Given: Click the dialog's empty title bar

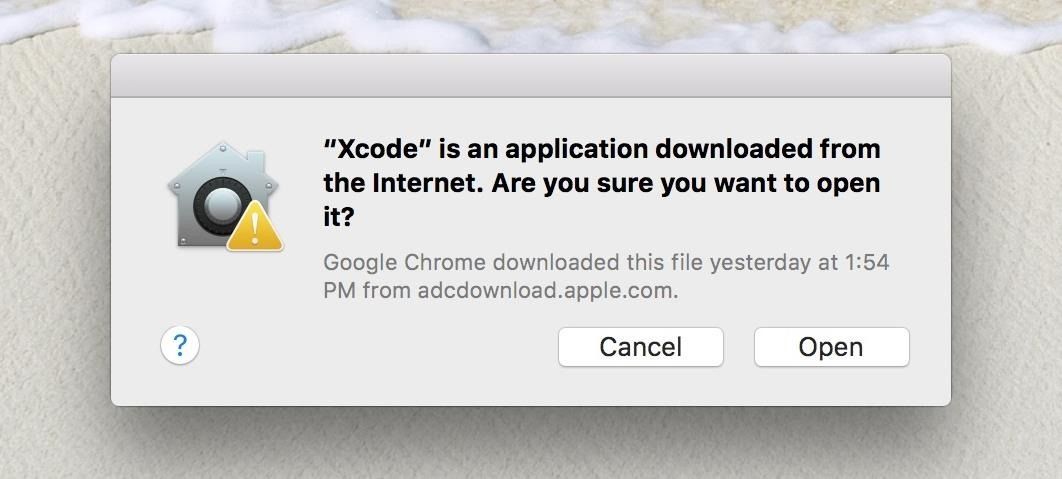Looking at the screenshot, I should click(x=530, y=76).
